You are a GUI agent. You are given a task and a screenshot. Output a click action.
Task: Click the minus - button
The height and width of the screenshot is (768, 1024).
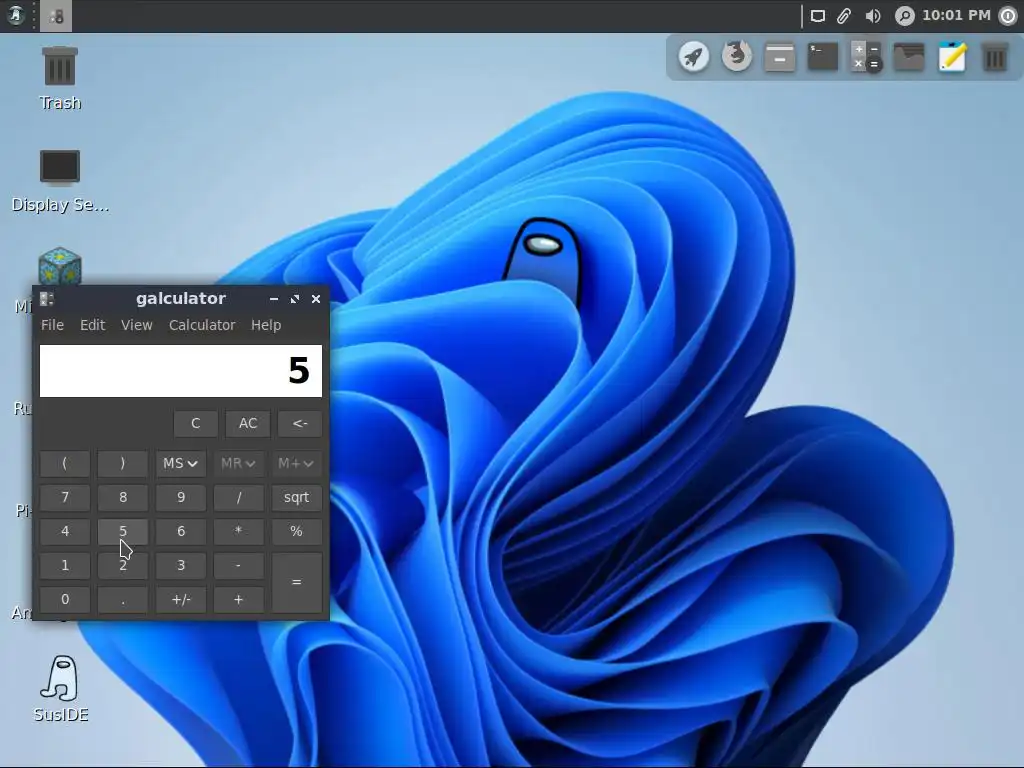tap(238, 566)
